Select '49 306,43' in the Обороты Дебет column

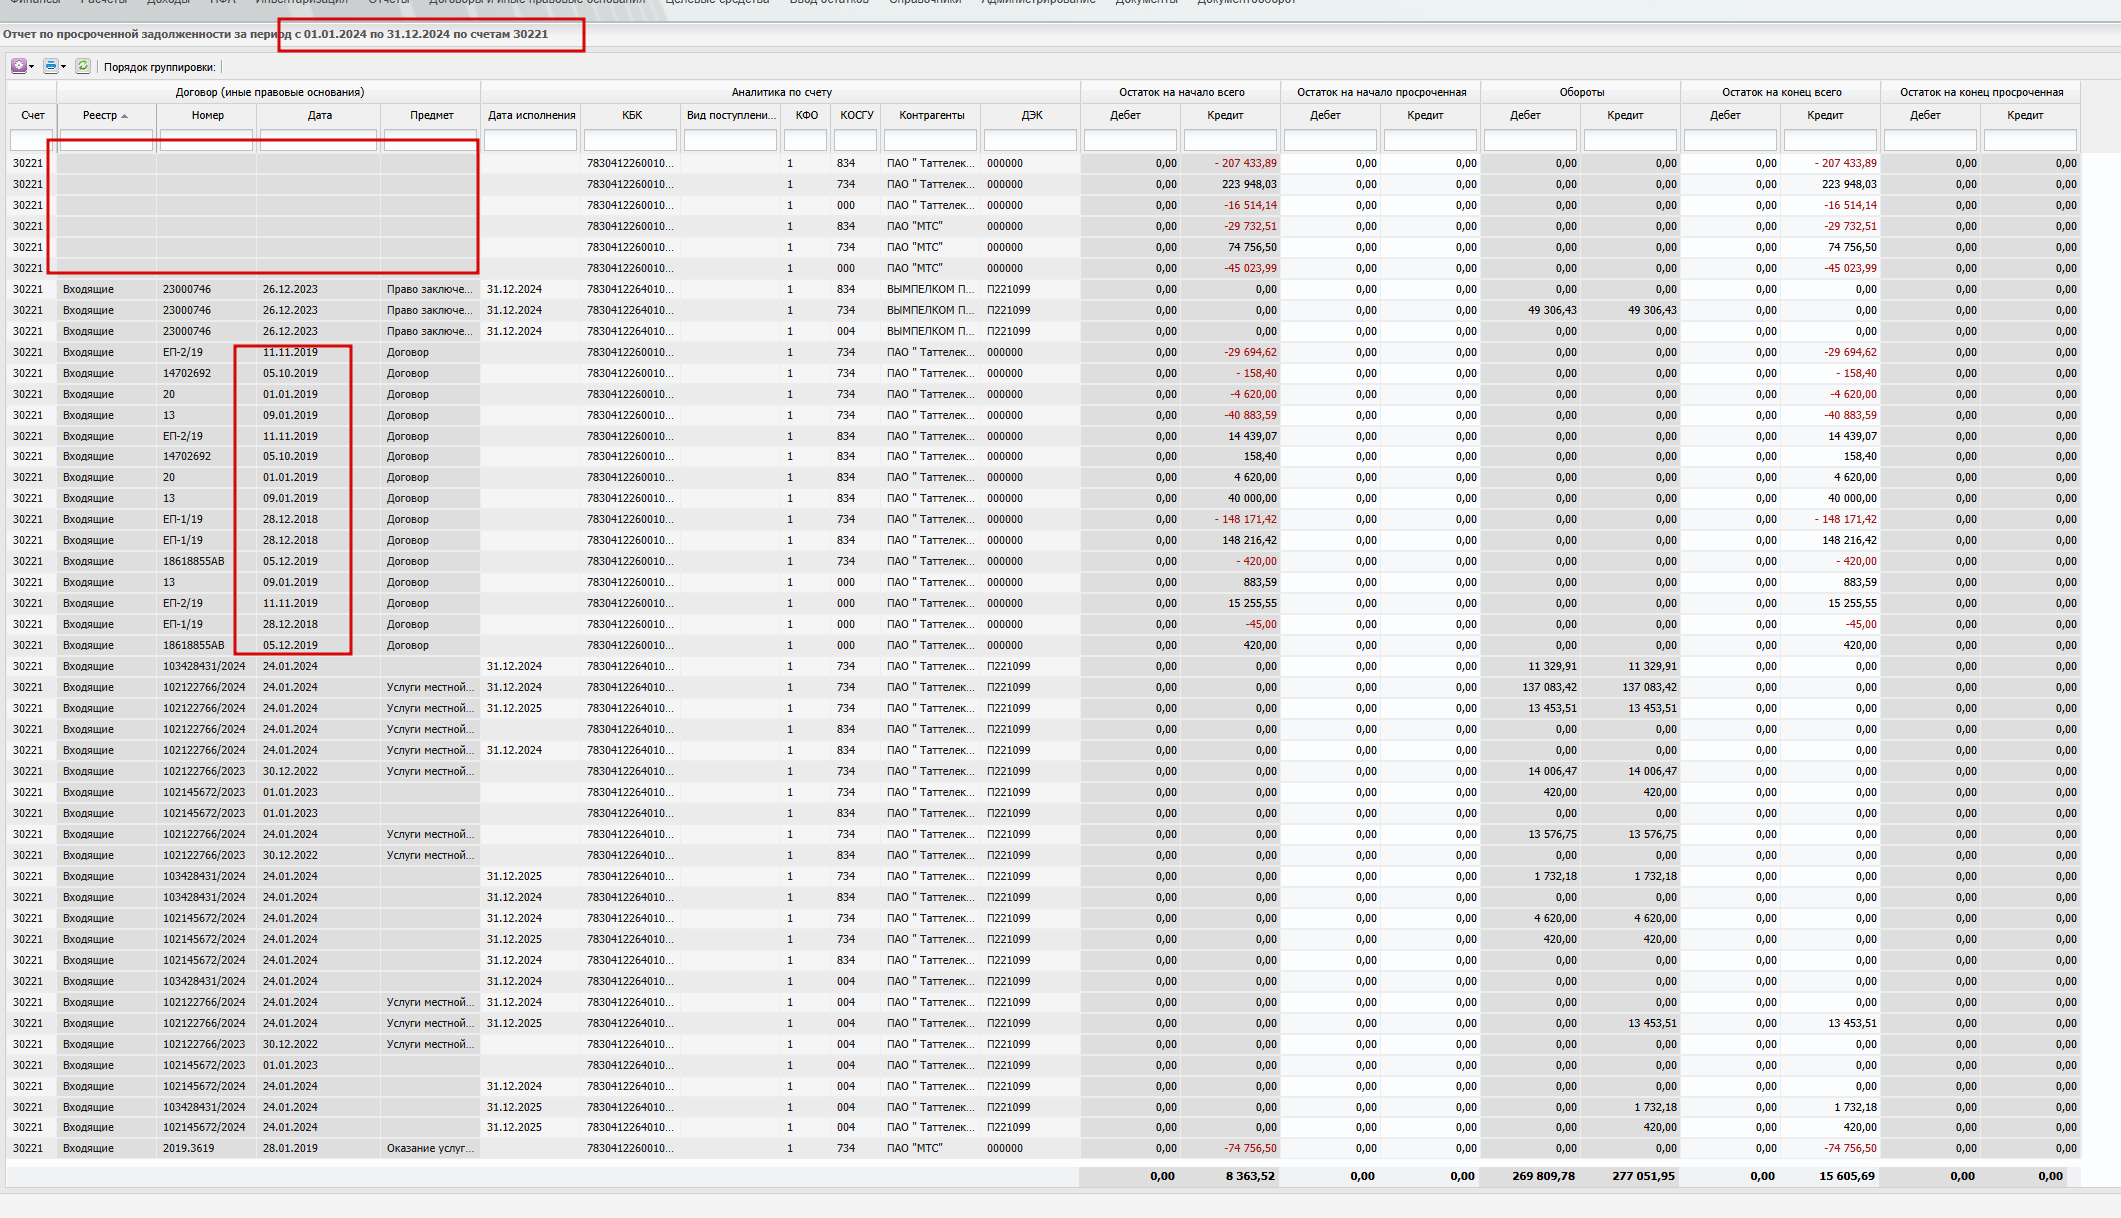pyautogui.click(x=1552, y=310)
